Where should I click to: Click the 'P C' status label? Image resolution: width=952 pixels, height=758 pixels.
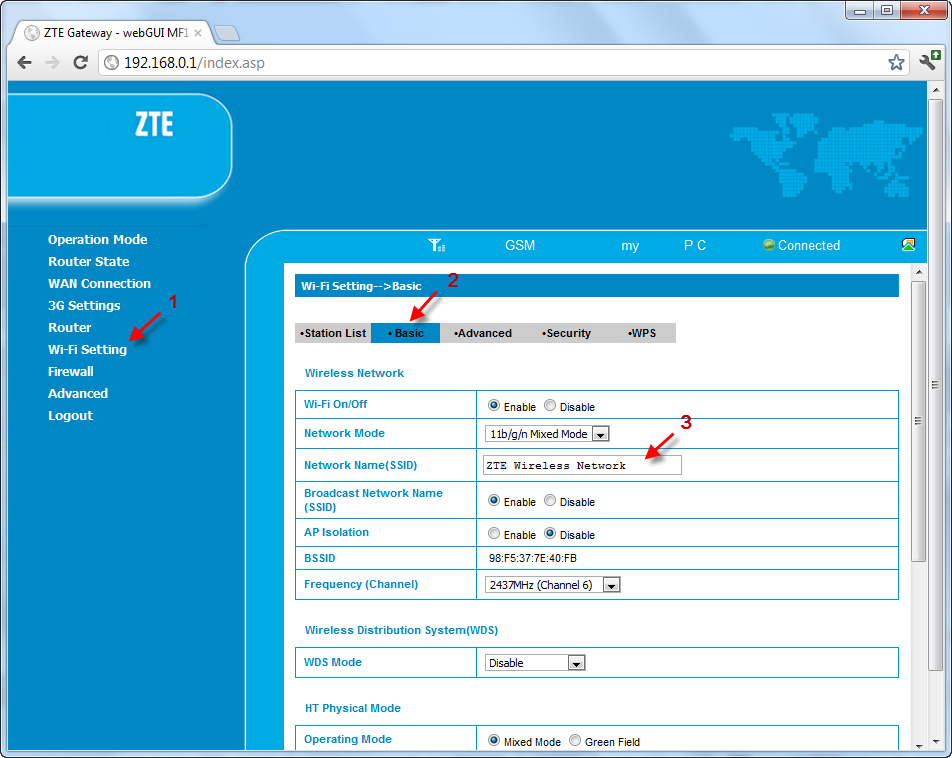[x=695, y=245]
